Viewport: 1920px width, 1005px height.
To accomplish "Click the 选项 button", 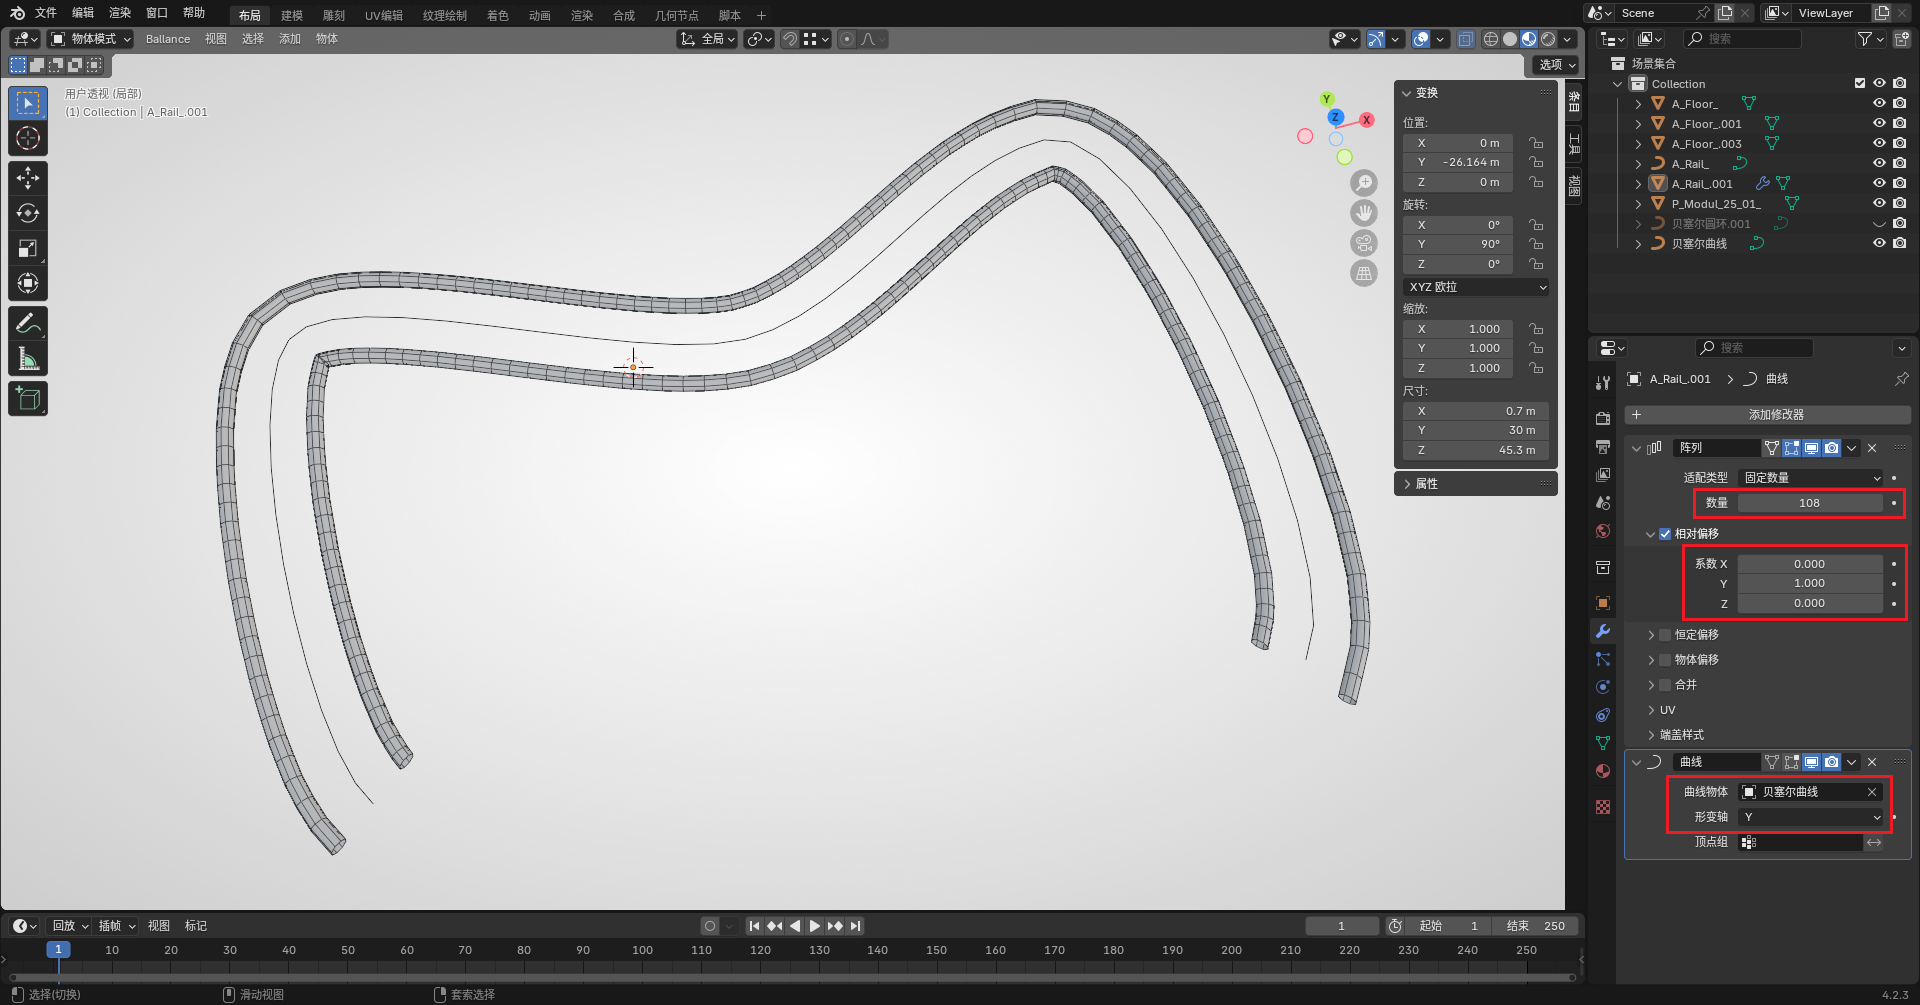I will (x=1557, y=64).
